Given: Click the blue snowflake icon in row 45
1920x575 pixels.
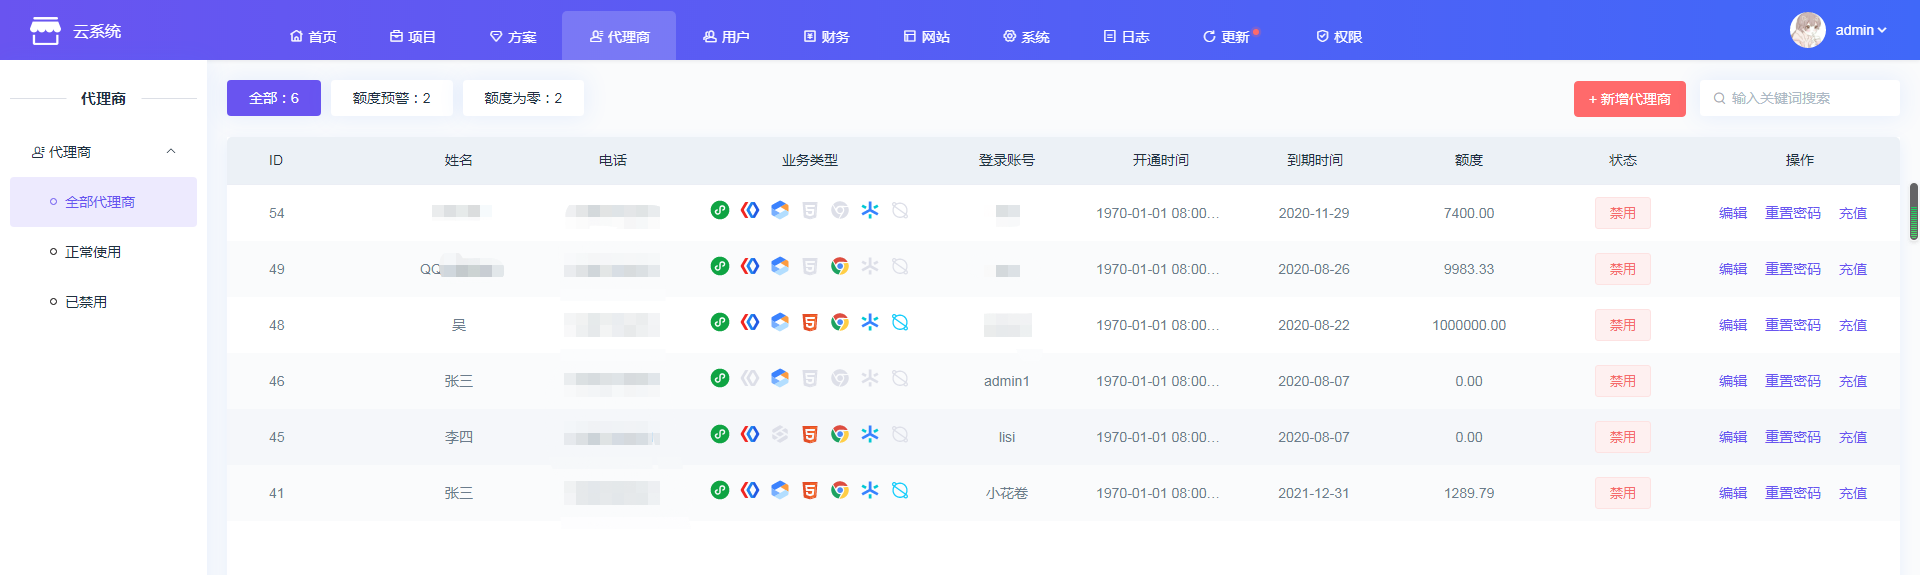Looking at the screenshot, I should point(870,434).
